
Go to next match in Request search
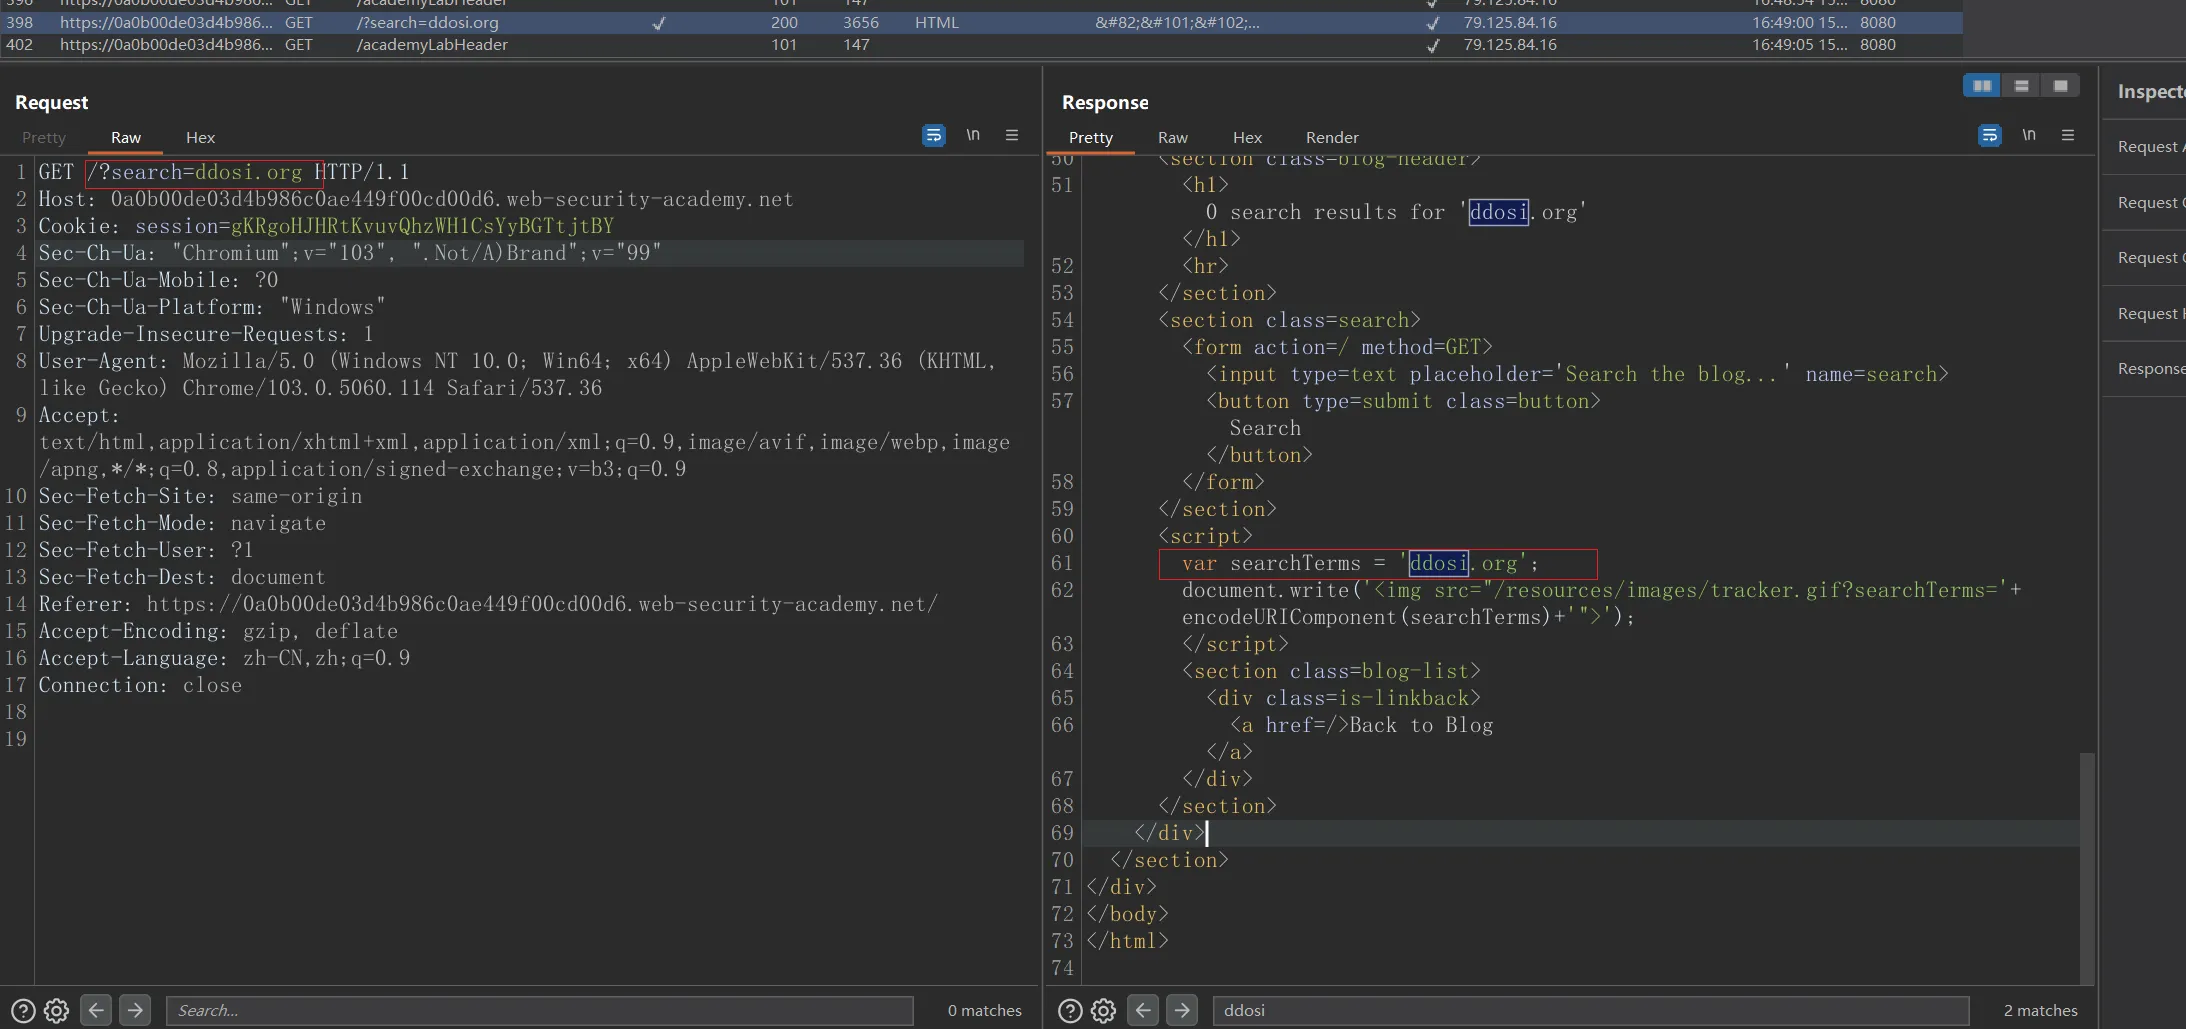135,1010
